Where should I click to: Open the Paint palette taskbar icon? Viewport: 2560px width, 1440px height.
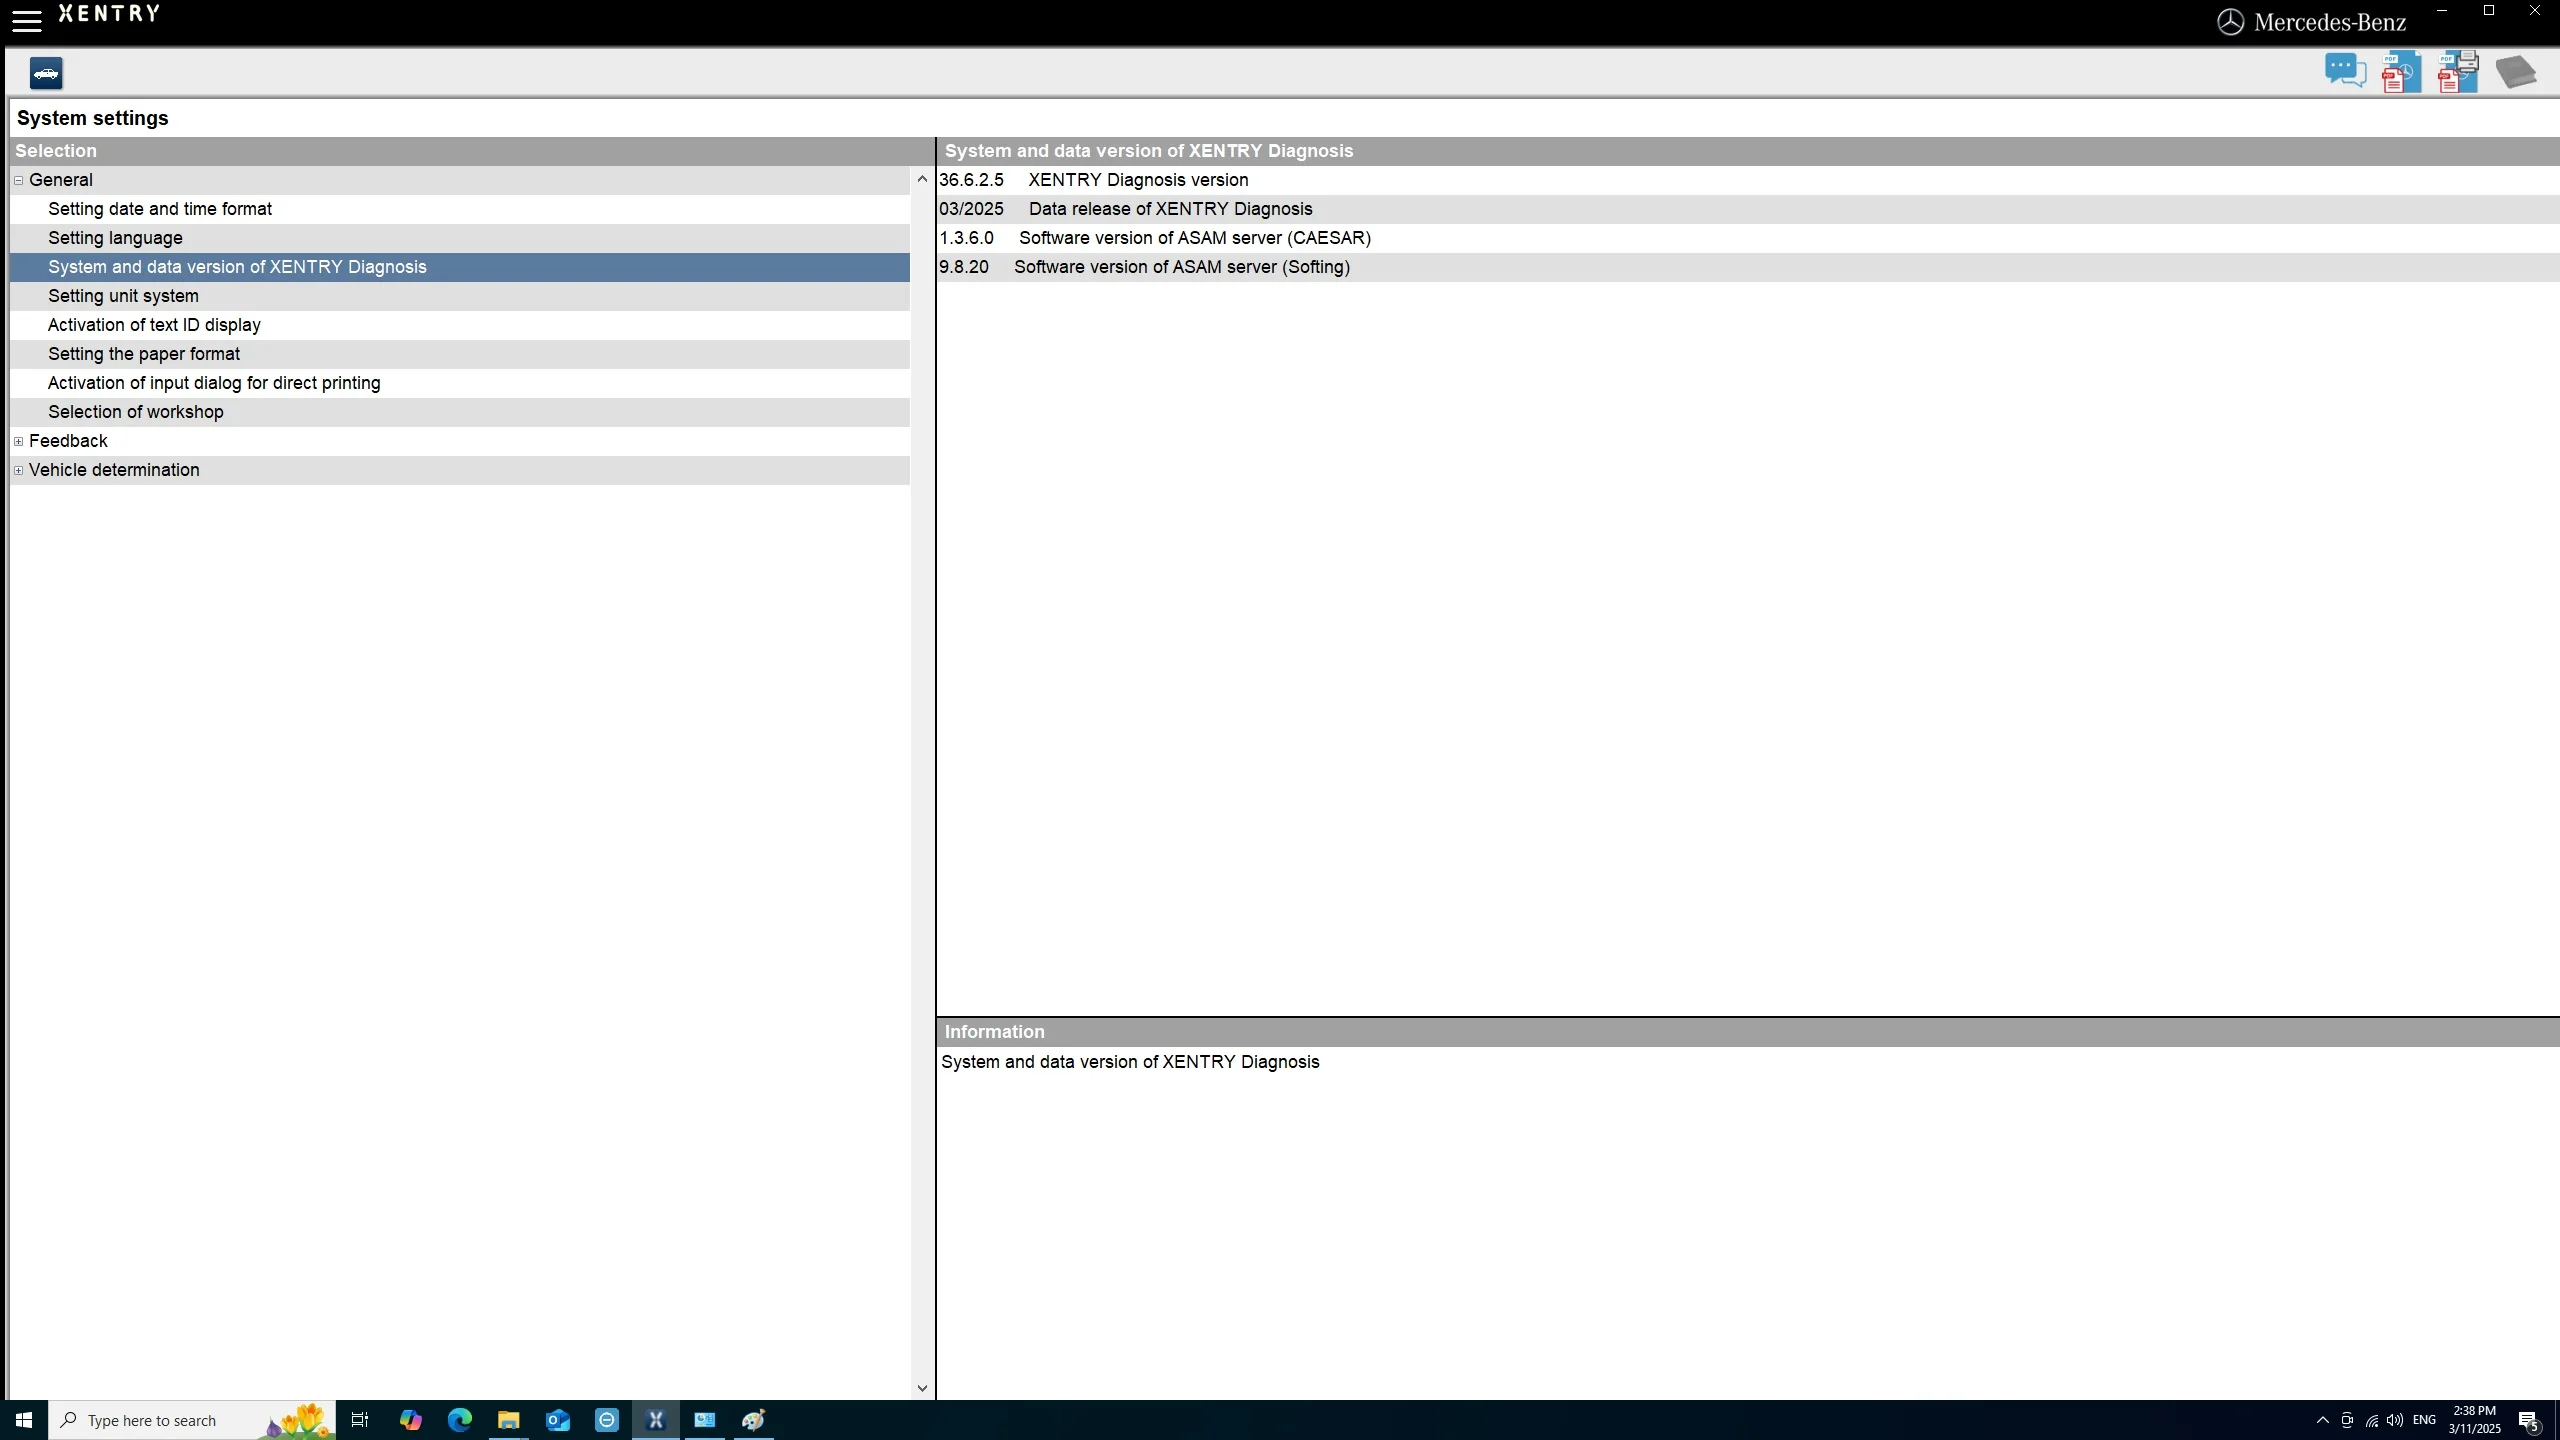(754, 1420)
